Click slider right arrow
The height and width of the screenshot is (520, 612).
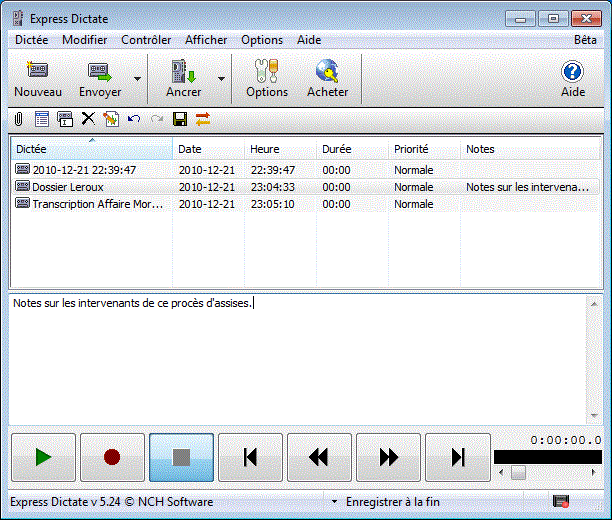(594, 473)
